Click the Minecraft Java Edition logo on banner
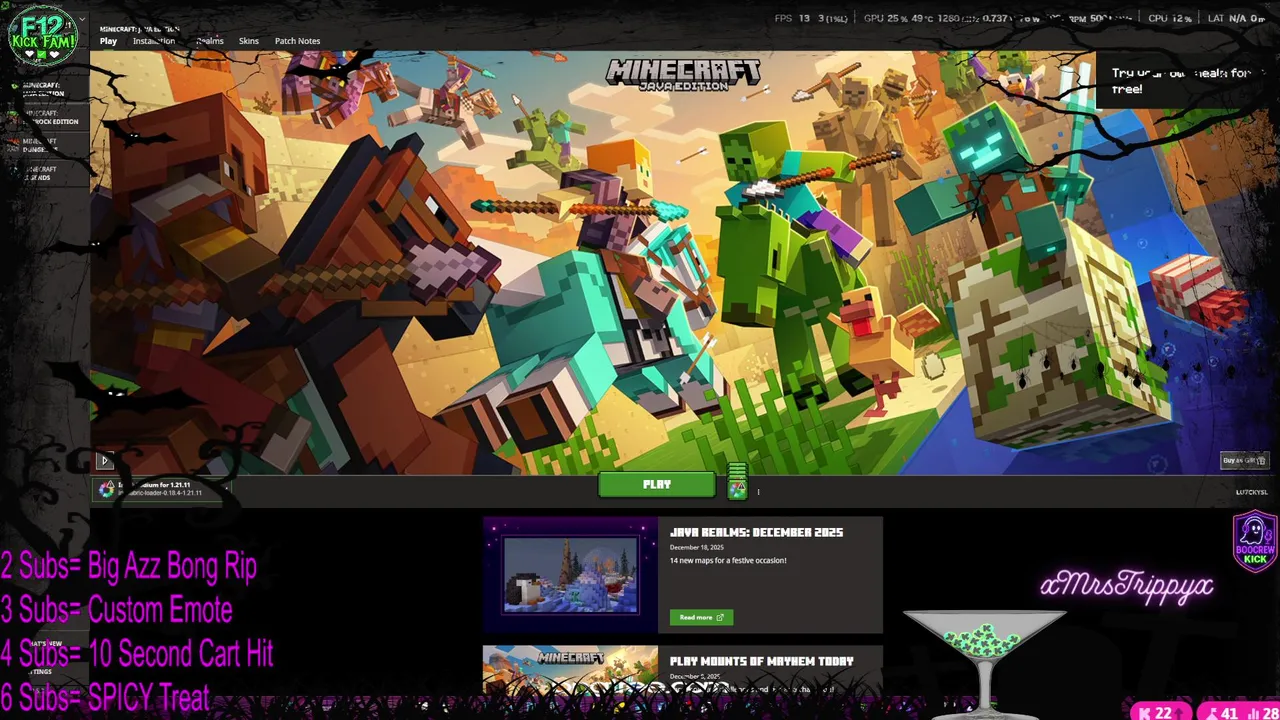Viewport: 1280px width, 720px height. (684, 74)
